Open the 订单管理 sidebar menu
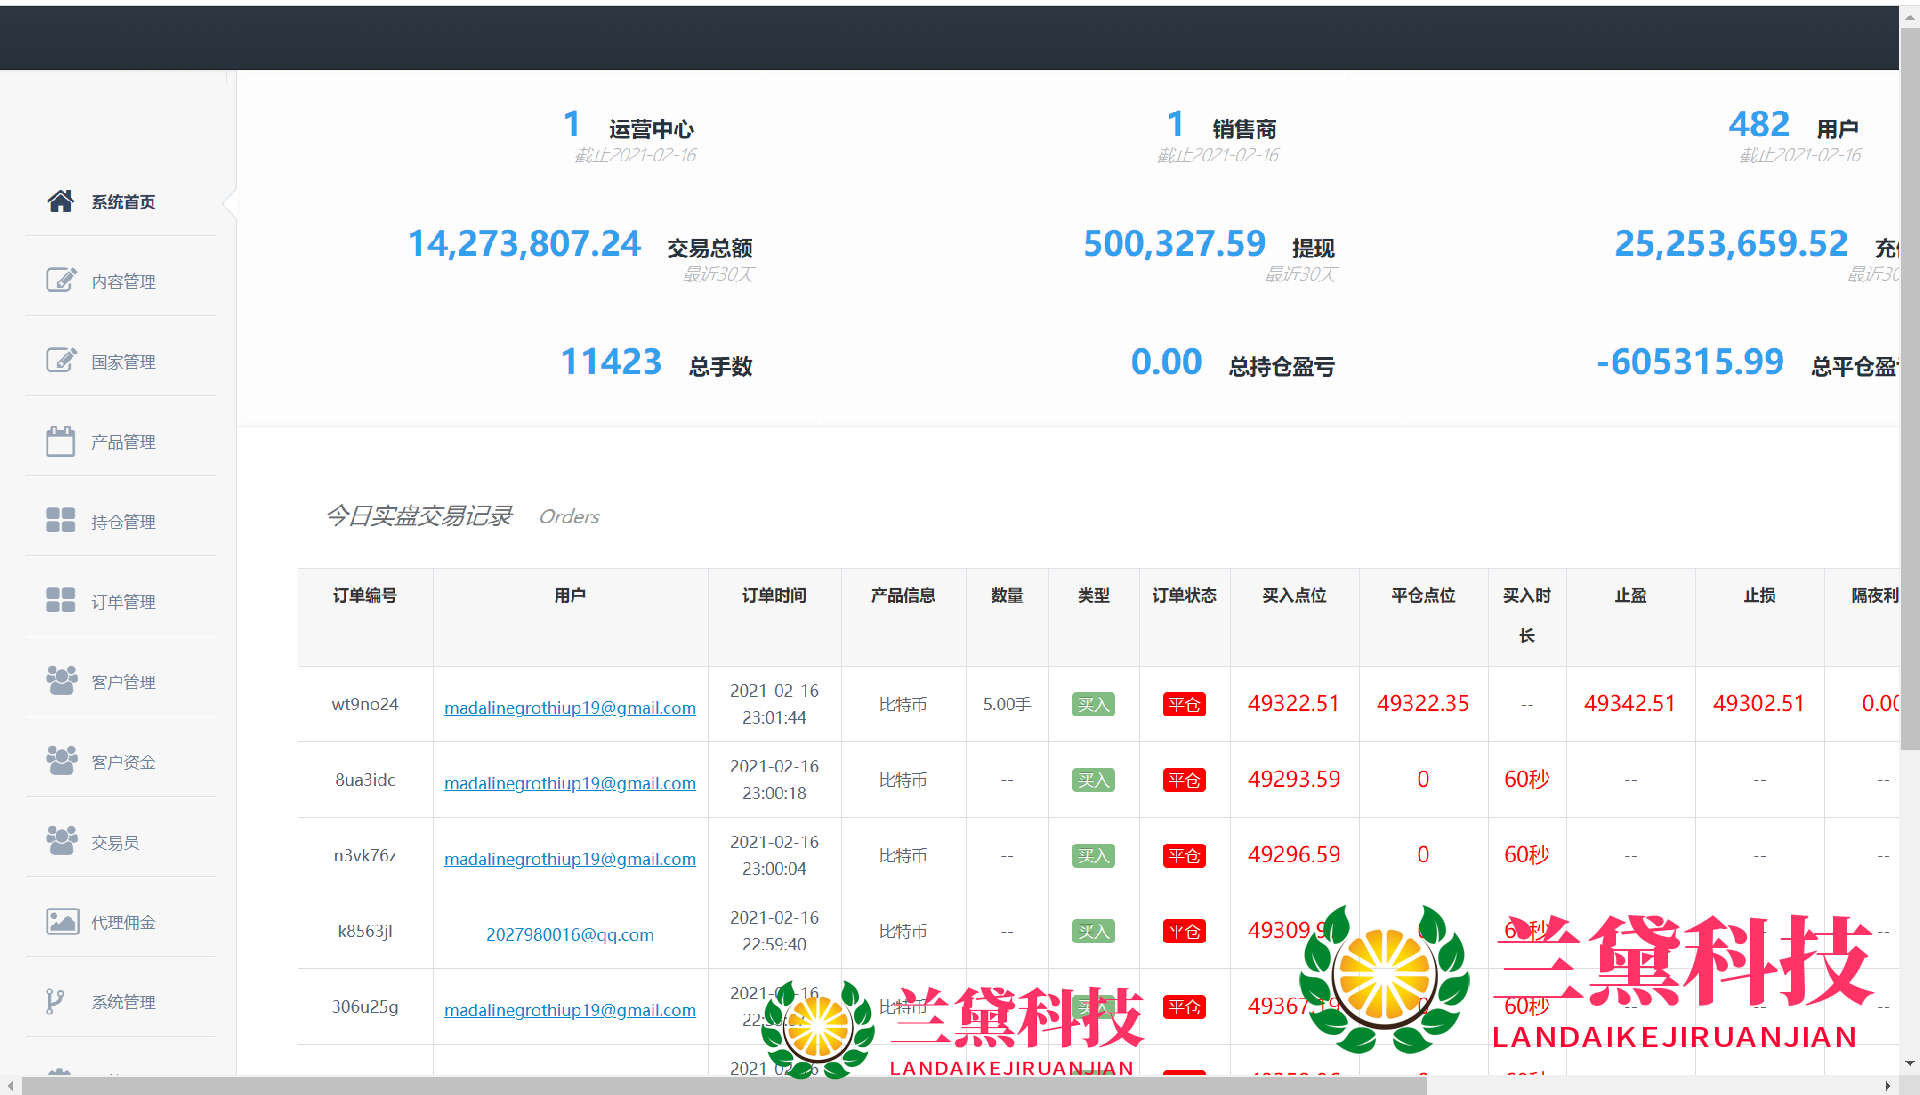 pyautogui.click(x=122, y=602)
